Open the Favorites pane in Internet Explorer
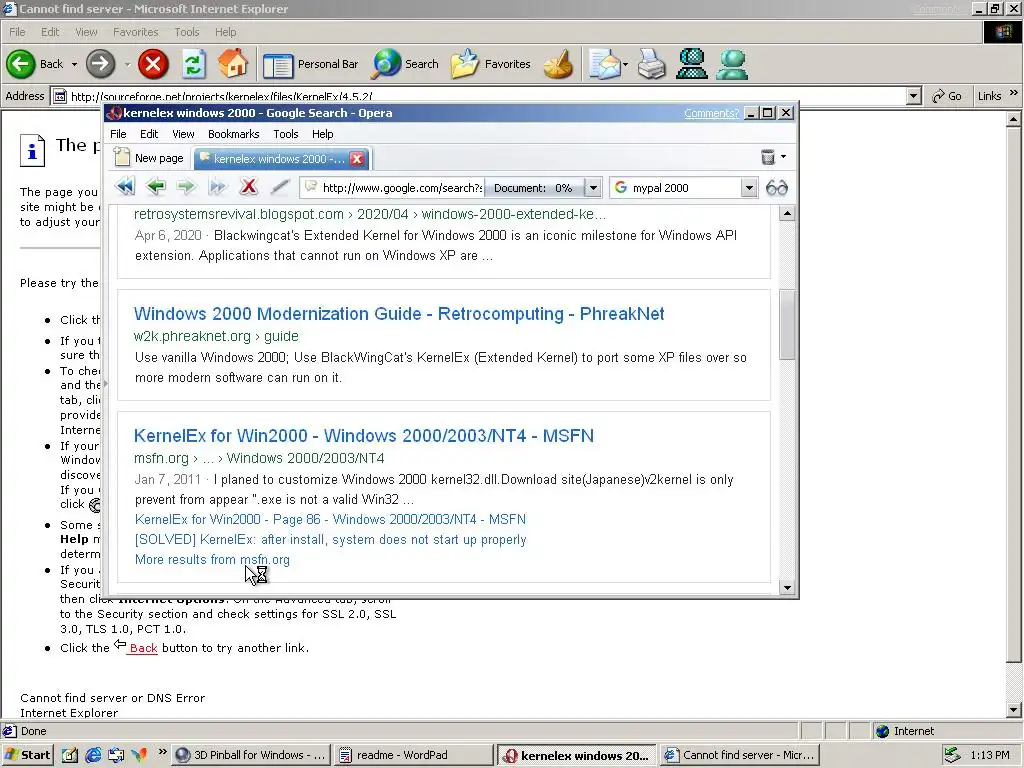The width and height of the screenshot is (1024, 768). tap(490, 64)
